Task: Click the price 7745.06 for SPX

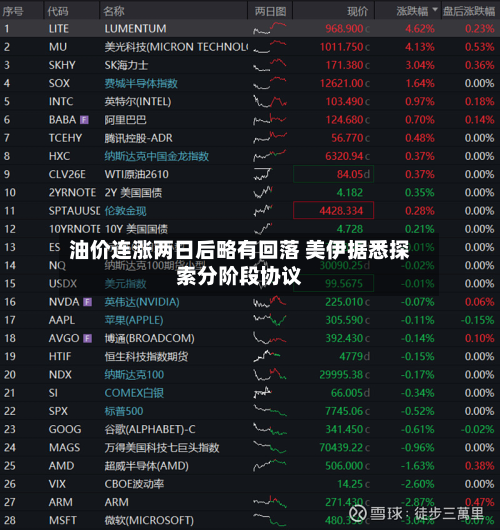Action: coord(344,411)
